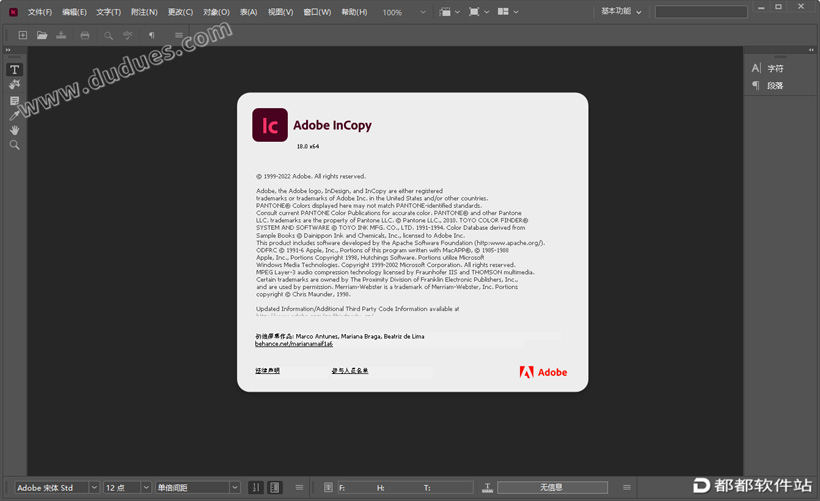Click the update copyfit icon near 无信息
820x501 pixels.
[487, 487]
